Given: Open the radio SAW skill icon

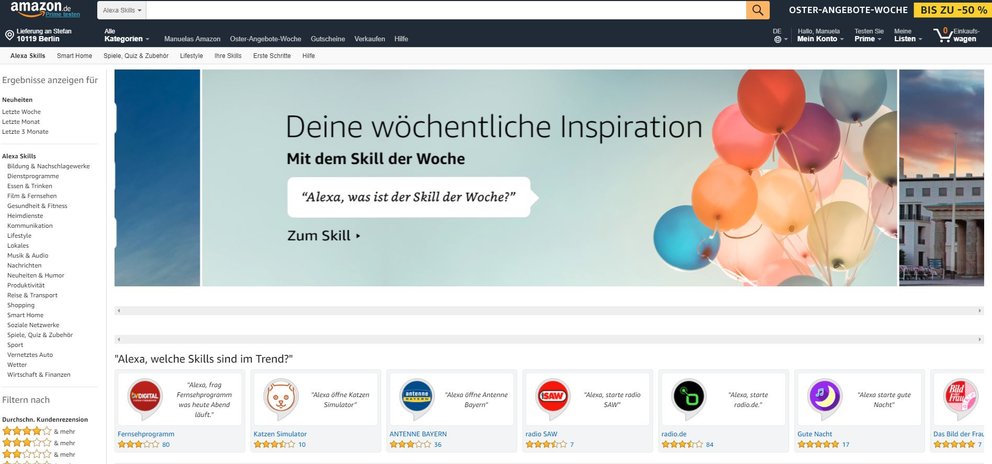Looking at the screenshot, I should click(x=552, y=398).
